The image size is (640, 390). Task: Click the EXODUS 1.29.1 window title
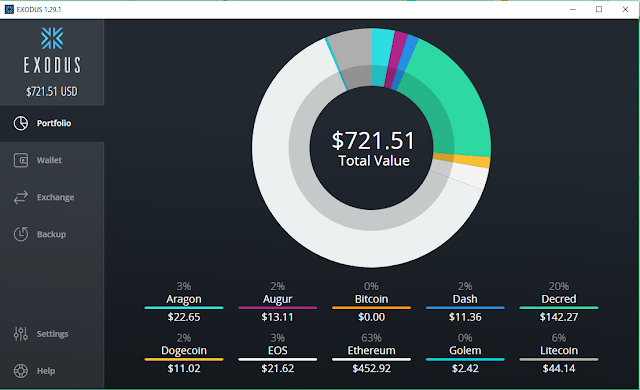(39, 9)
